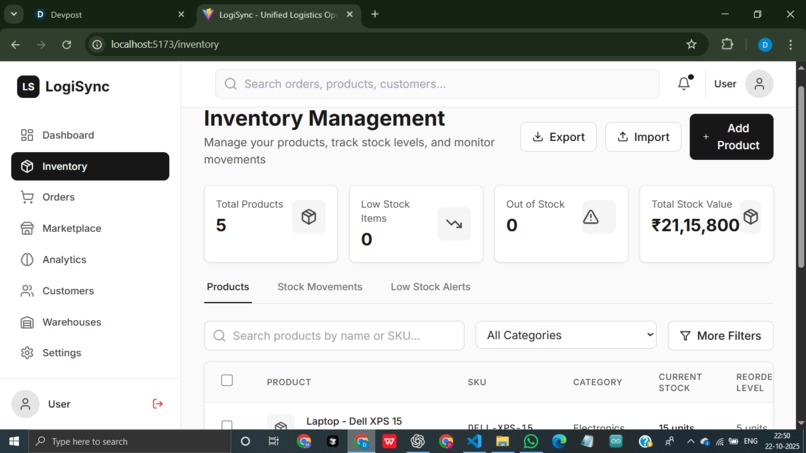
Task: Open the Chrome three-dot menu
Action: click(791, 45)
